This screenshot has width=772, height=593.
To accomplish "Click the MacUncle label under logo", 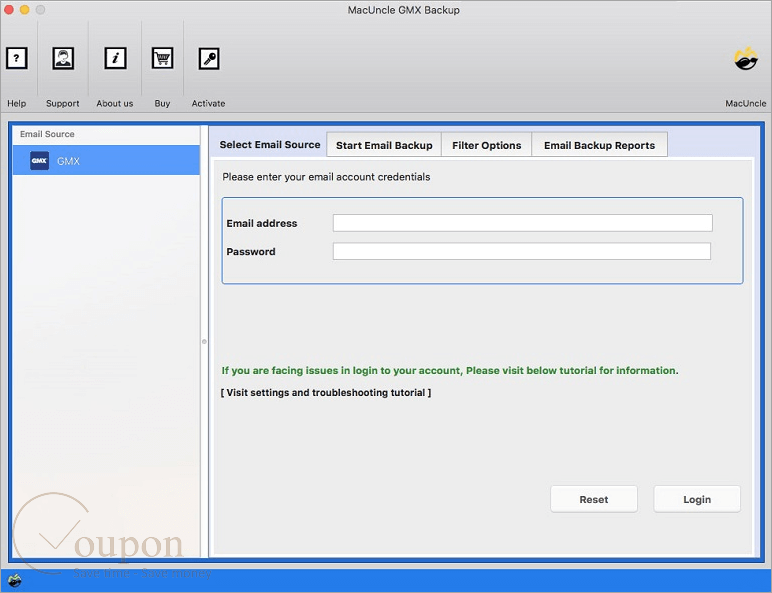I will pyautogui.click(x=745, y=103).
